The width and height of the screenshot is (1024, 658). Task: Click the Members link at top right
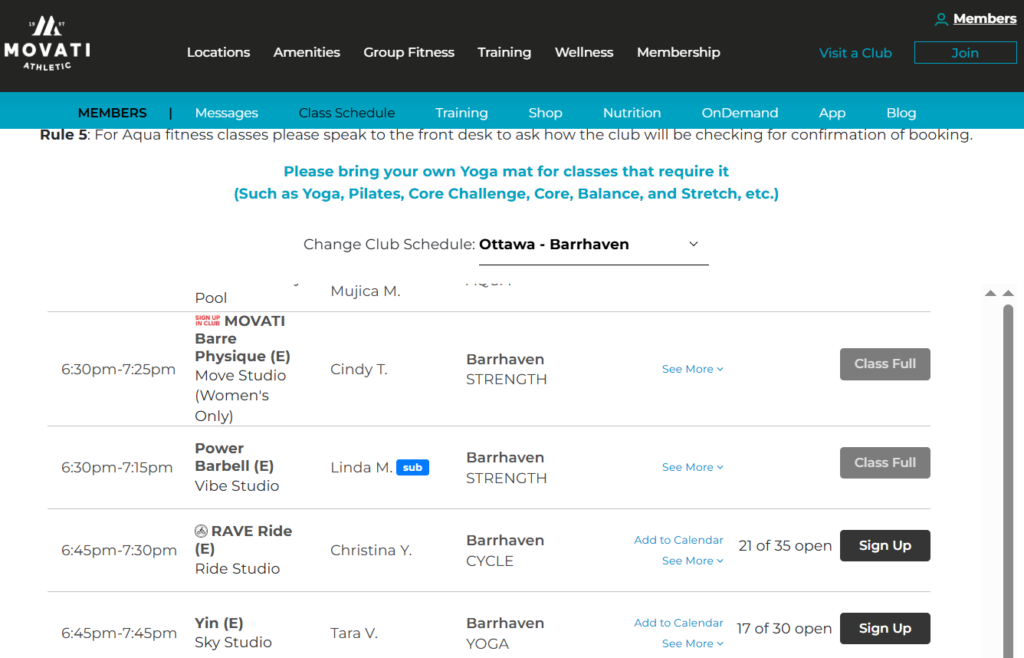pyautogui.click(x=985, y=19)
